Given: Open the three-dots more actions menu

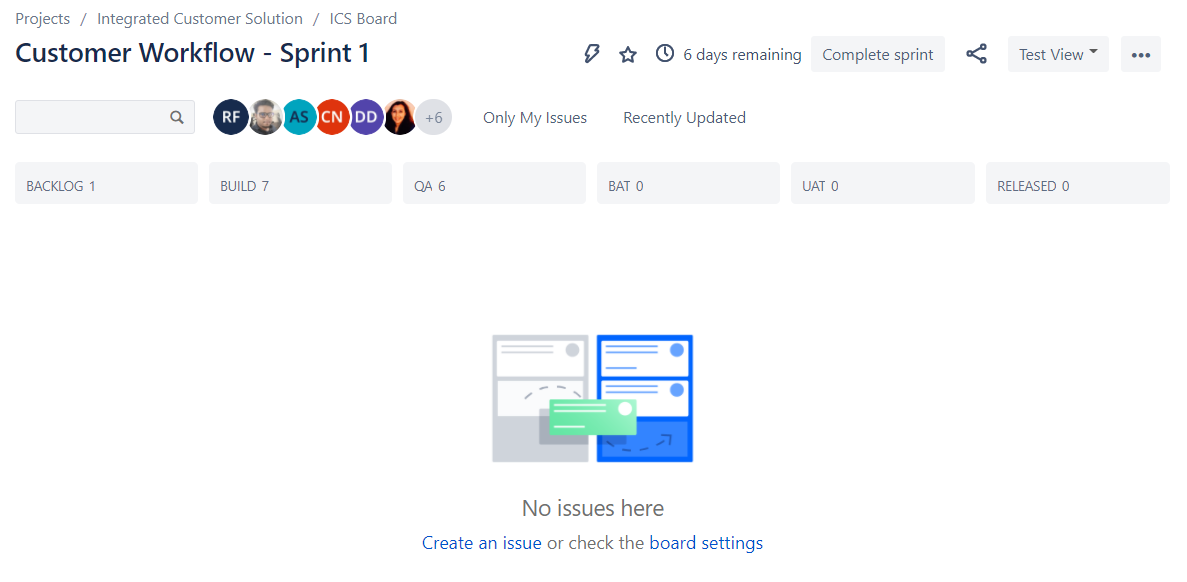Looking at the screenshot, I should [1141, 54].
